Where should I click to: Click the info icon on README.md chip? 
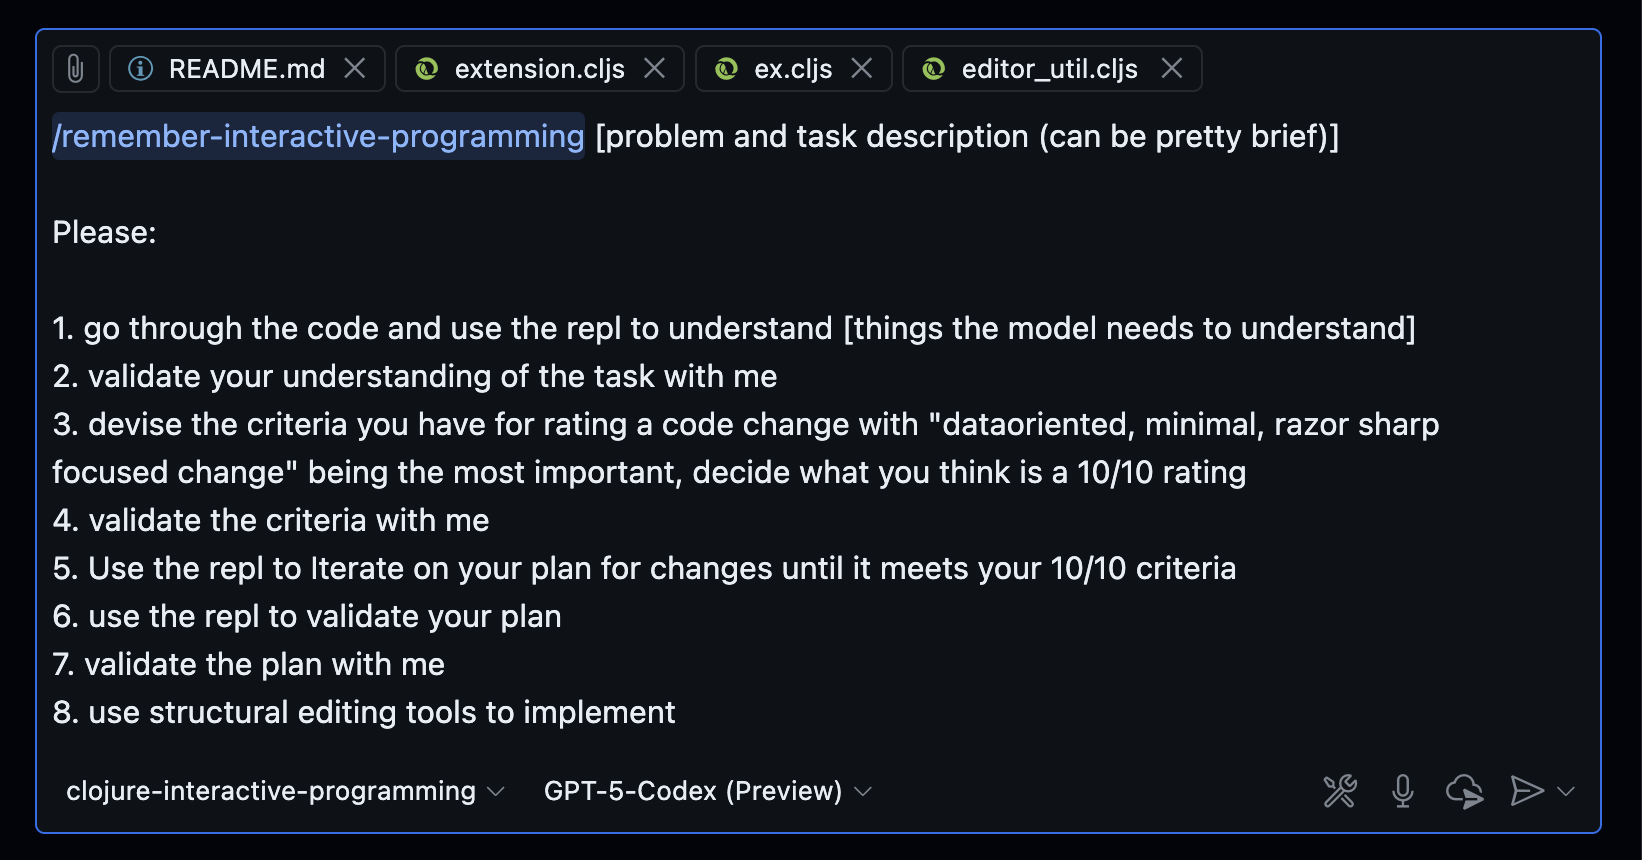(140, 68)
